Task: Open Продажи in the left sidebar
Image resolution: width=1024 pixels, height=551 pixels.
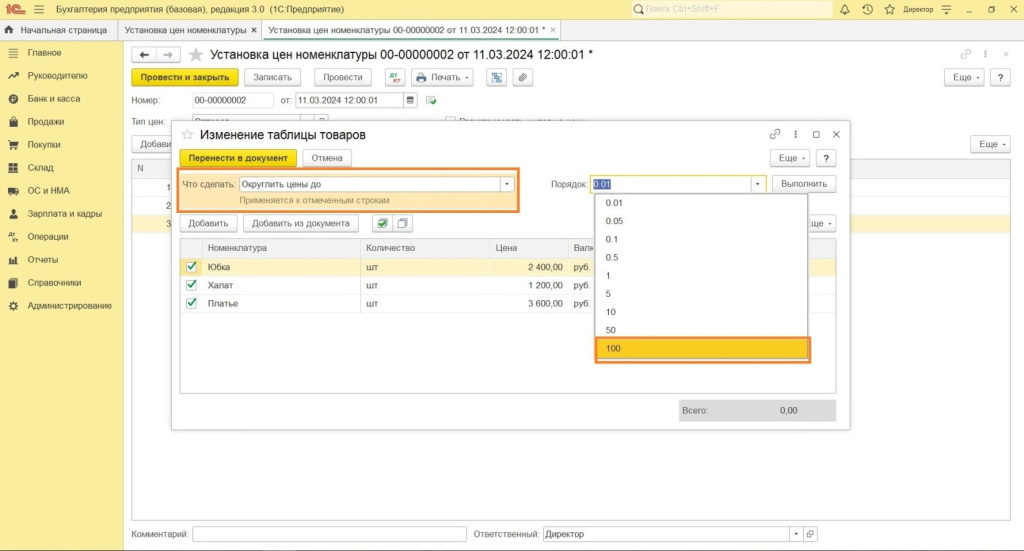Action: (46, 122)
